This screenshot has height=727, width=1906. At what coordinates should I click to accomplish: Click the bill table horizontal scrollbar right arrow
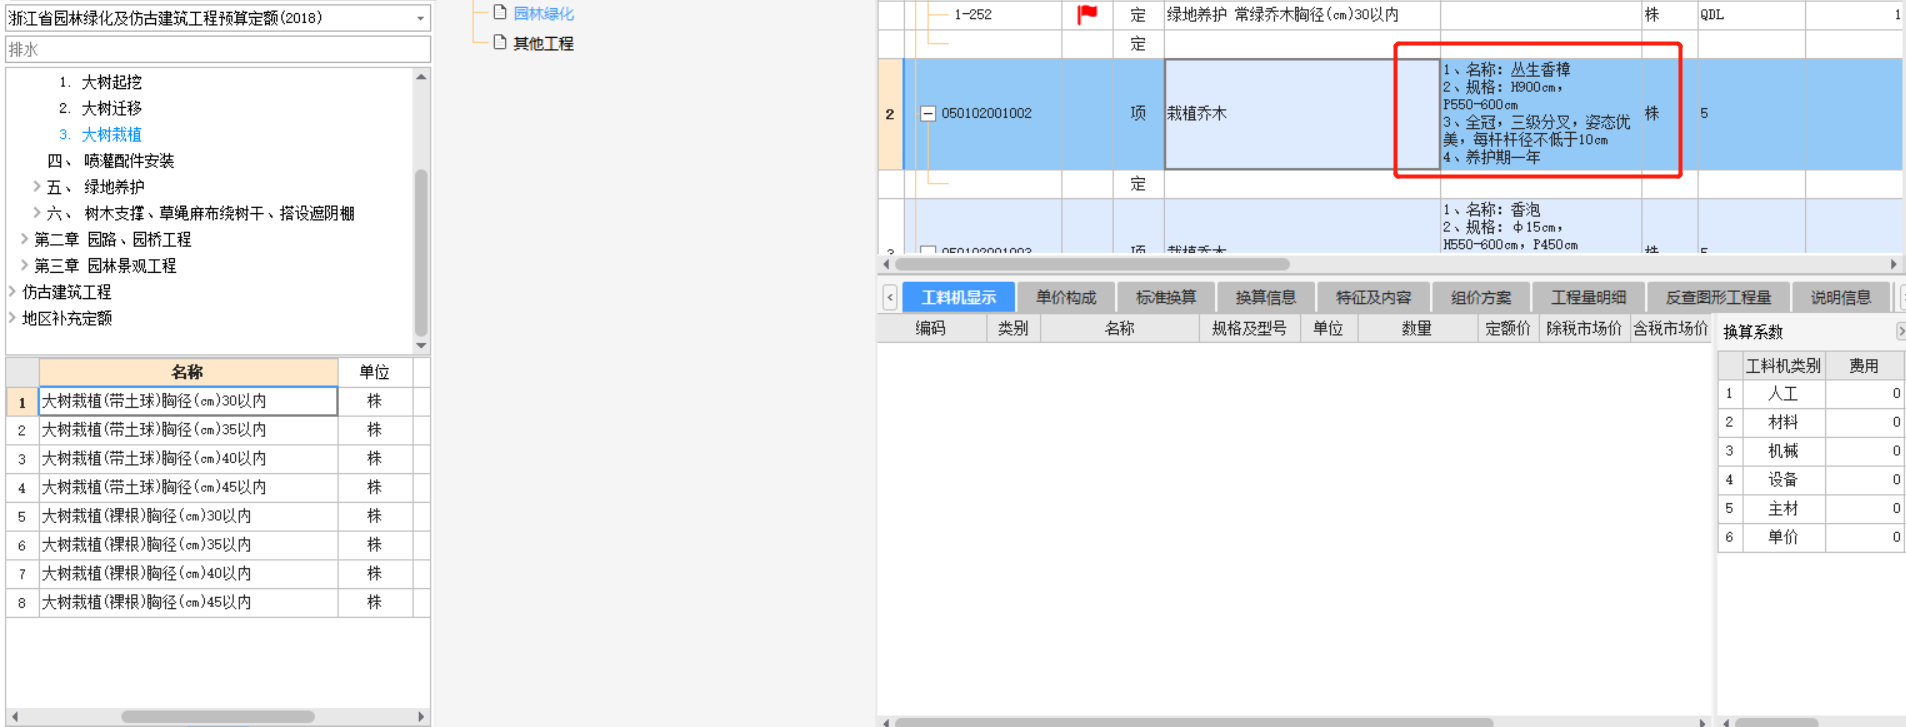tap(1893, 264)
